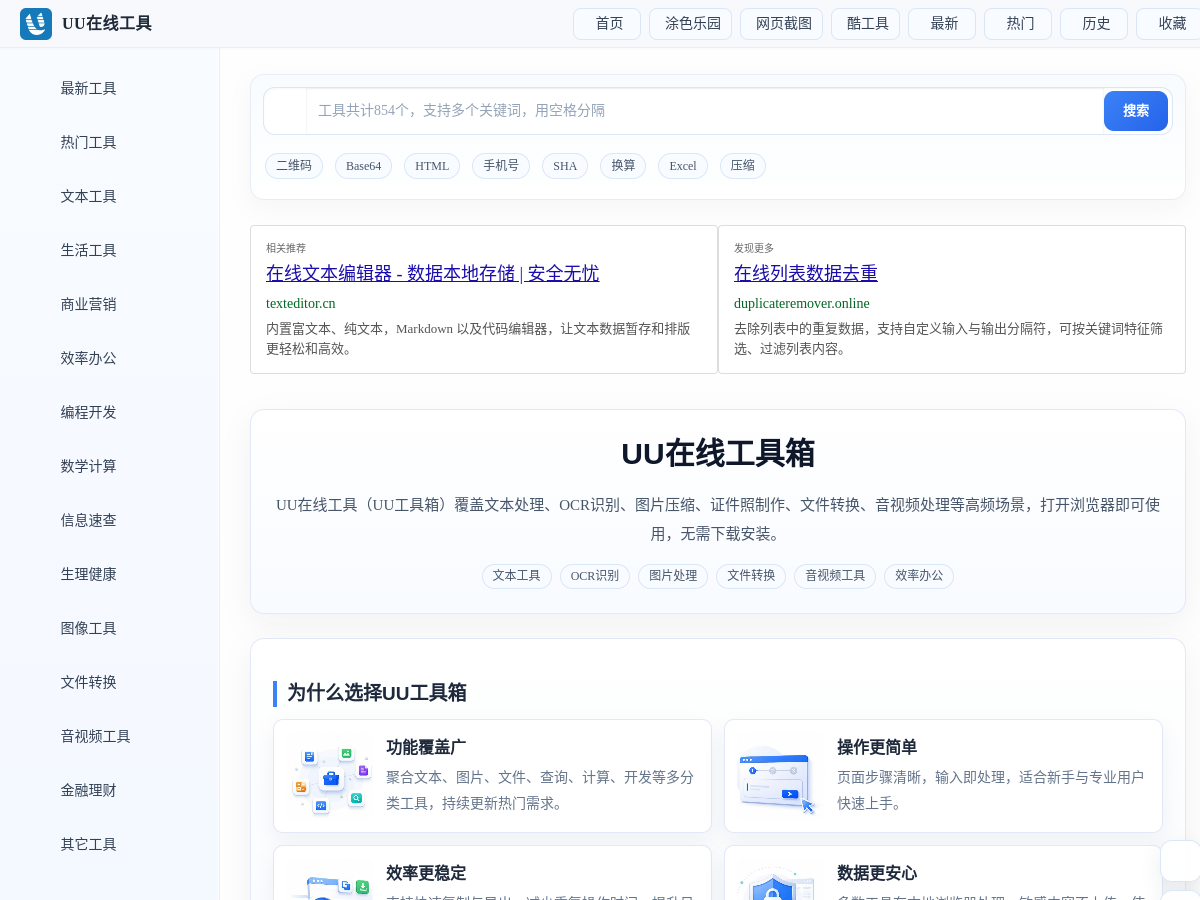The height and width of the screenshot is (900, 1200).
Task: Click texteditor.cn green URL text
Action: click(x=301, y=303)
